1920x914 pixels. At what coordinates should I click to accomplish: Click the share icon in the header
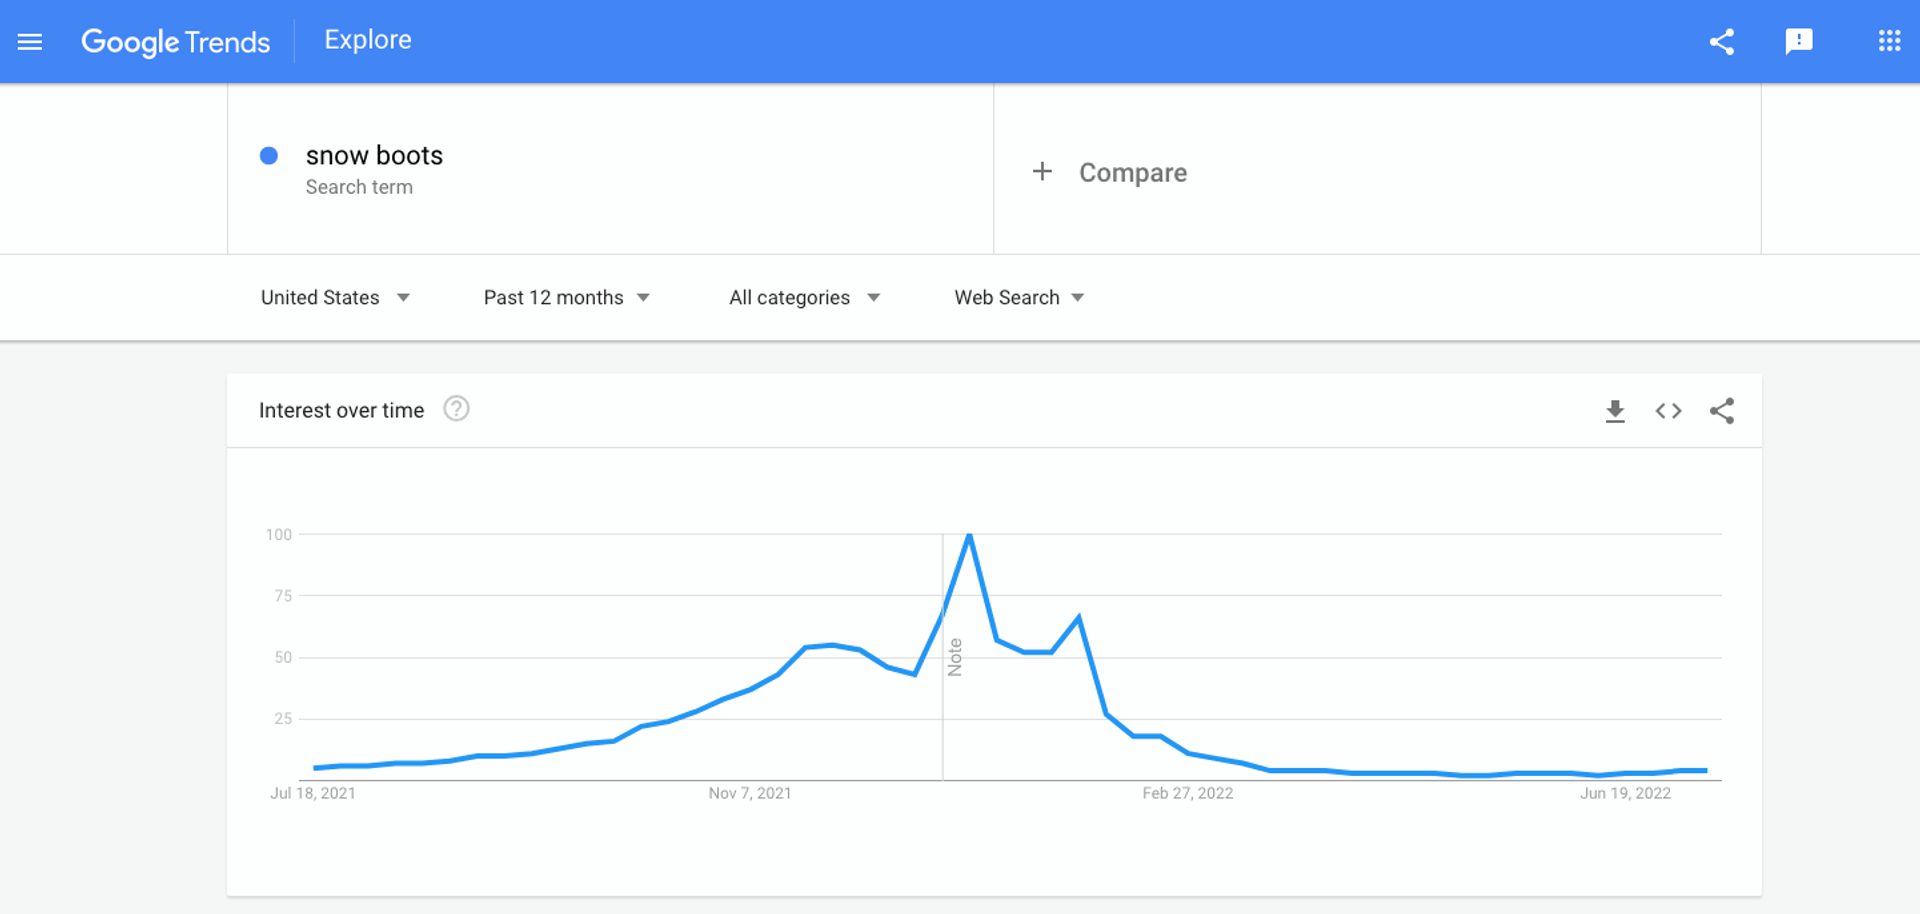1722,41
